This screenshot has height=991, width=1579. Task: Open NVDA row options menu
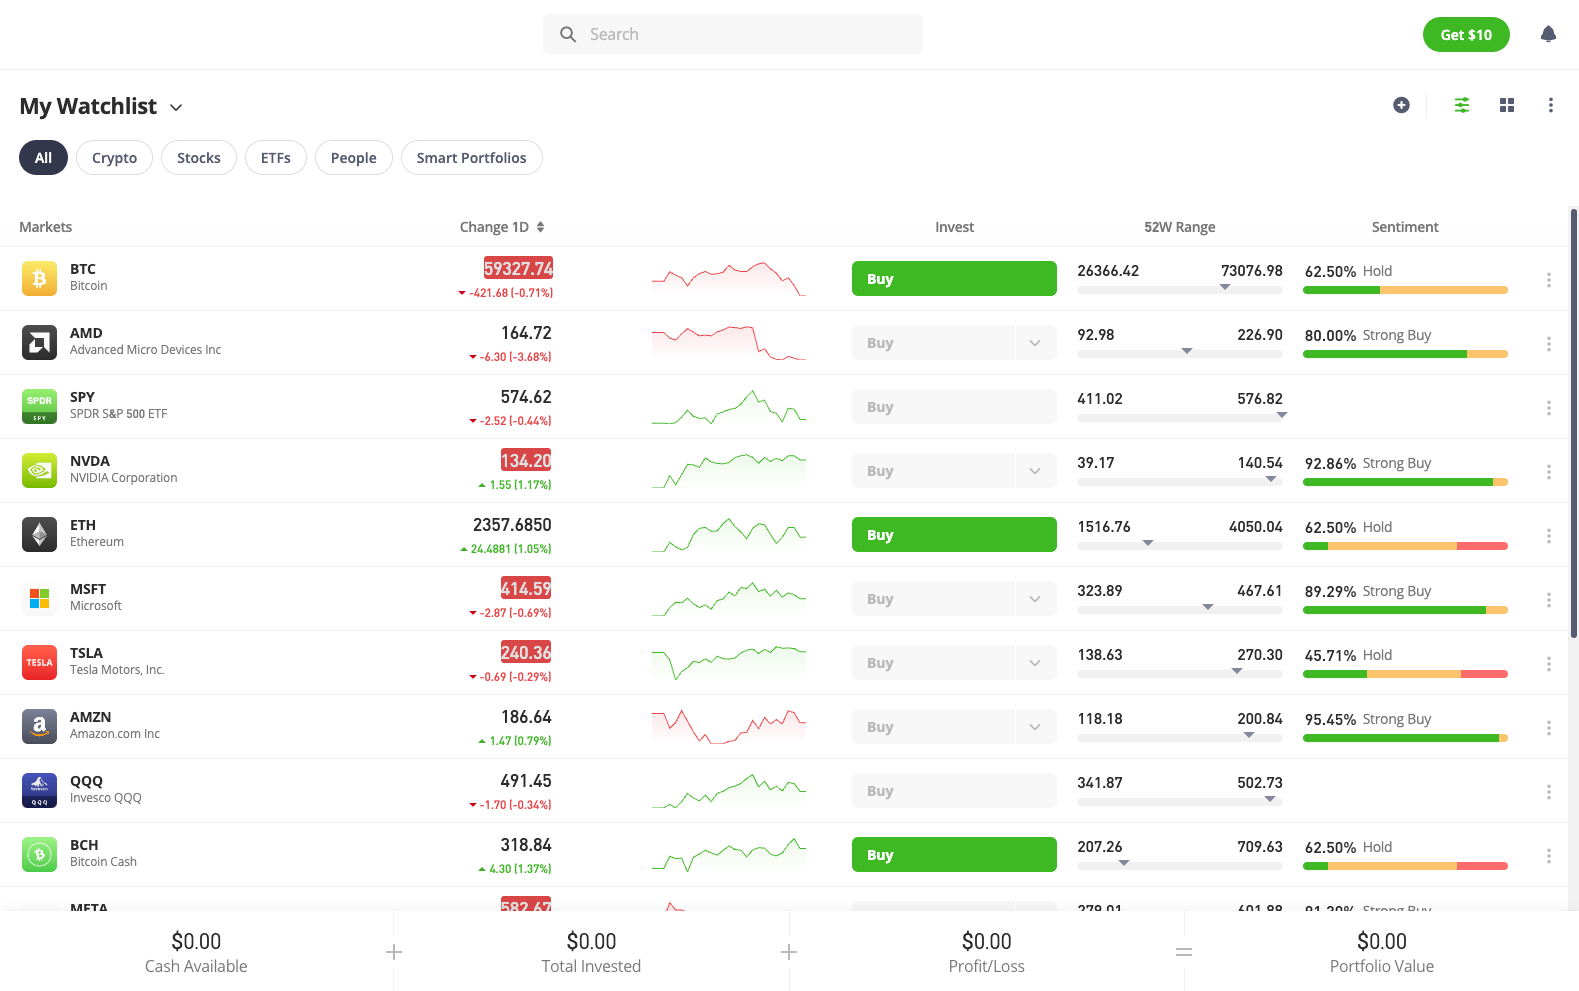1548,472
